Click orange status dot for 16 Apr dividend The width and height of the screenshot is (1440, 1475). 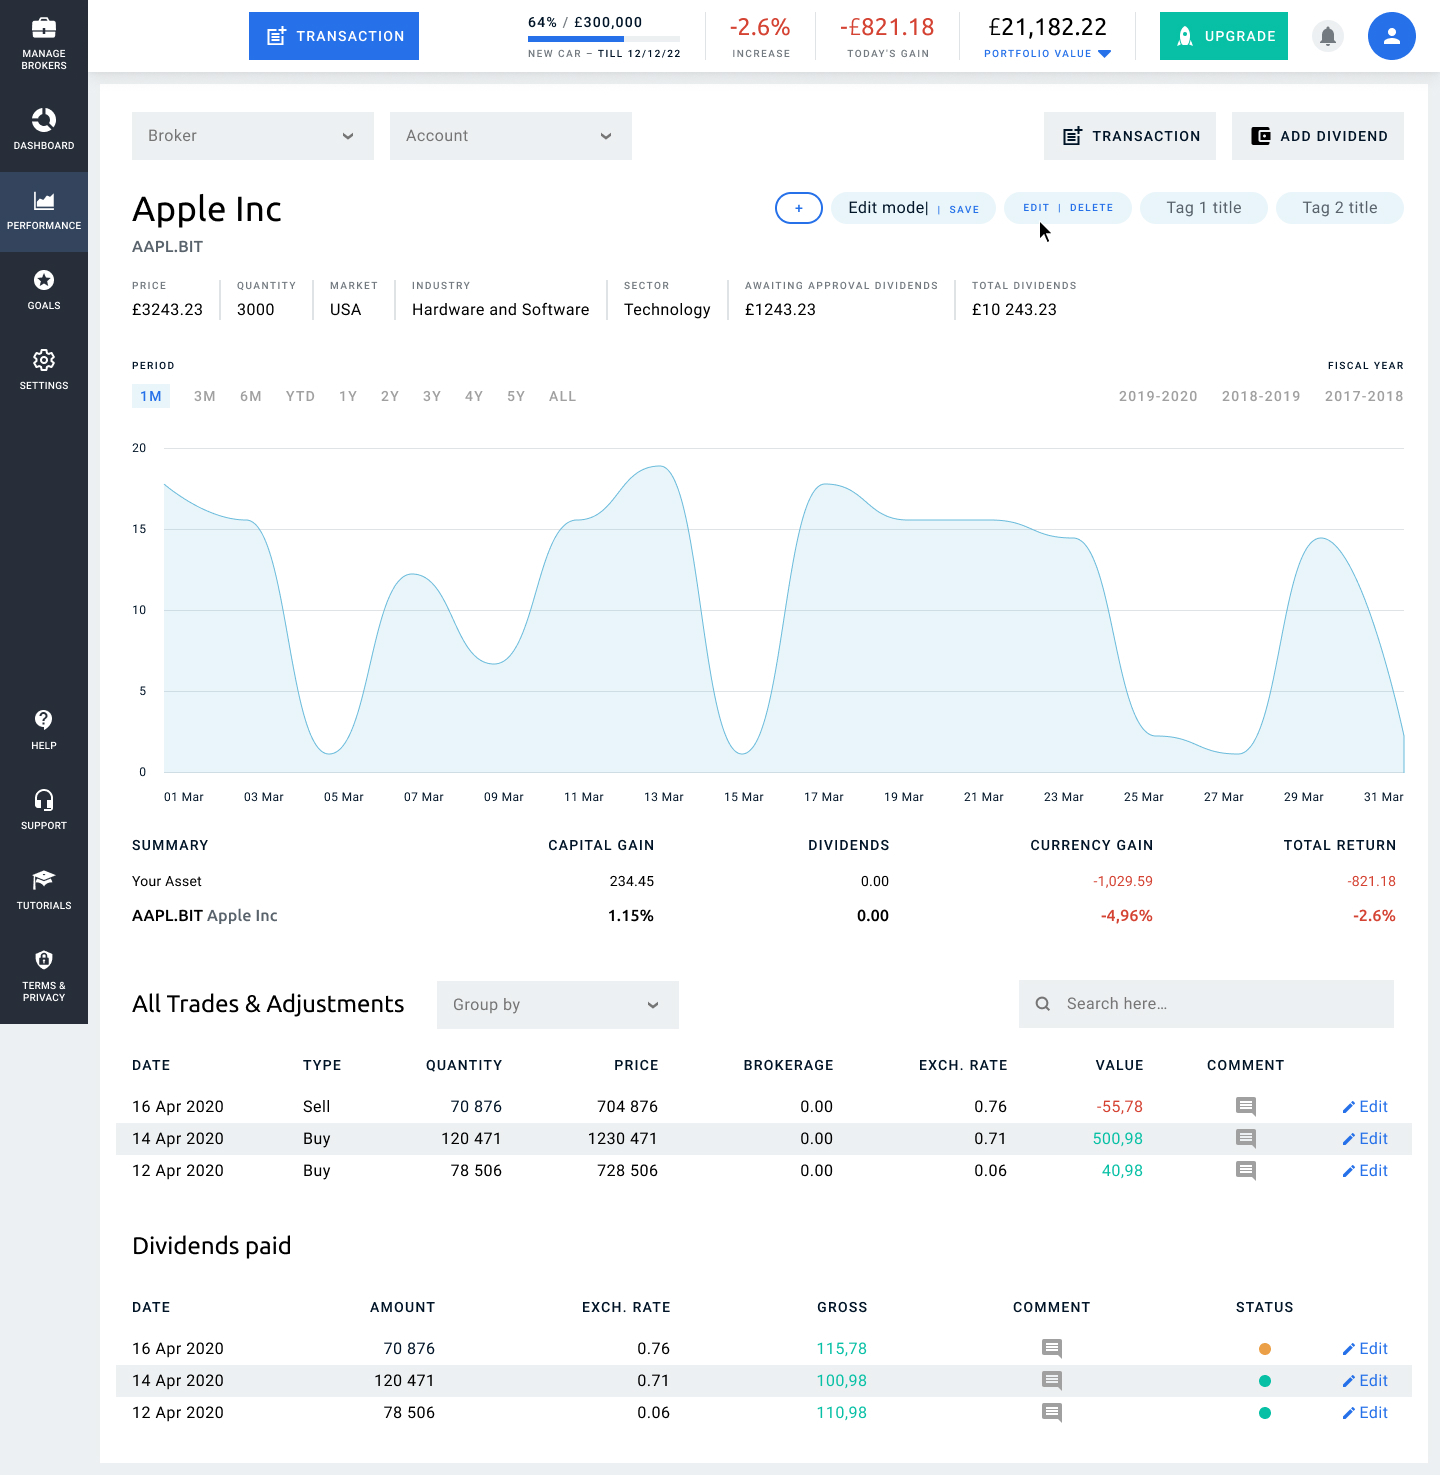(1265, 1349)
